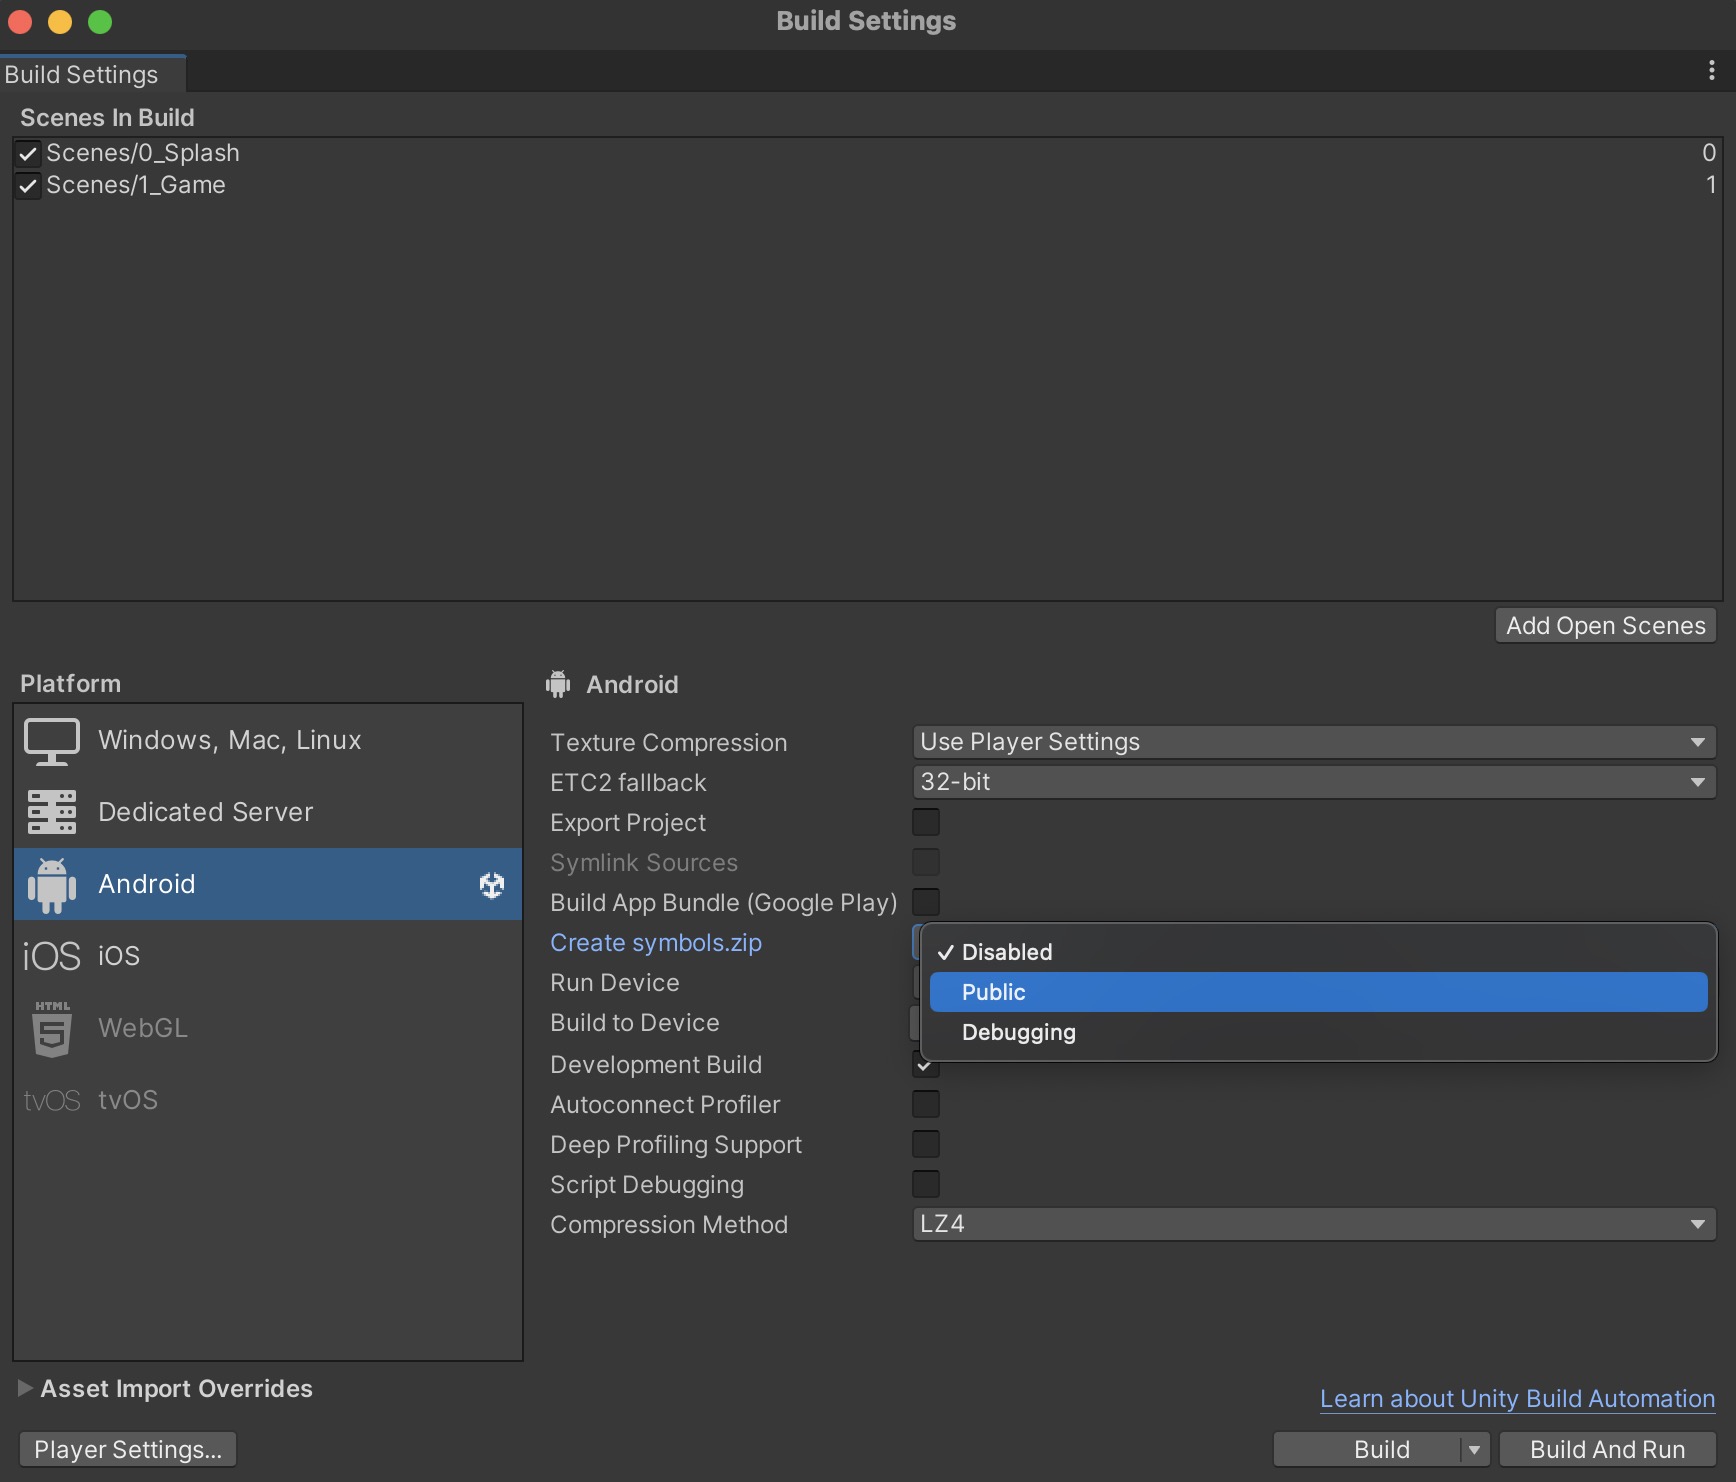This screenshot has width=1736, height=1482.
Task: Click the Unity logo beside Android platform
Action: (x=492, y=885)
